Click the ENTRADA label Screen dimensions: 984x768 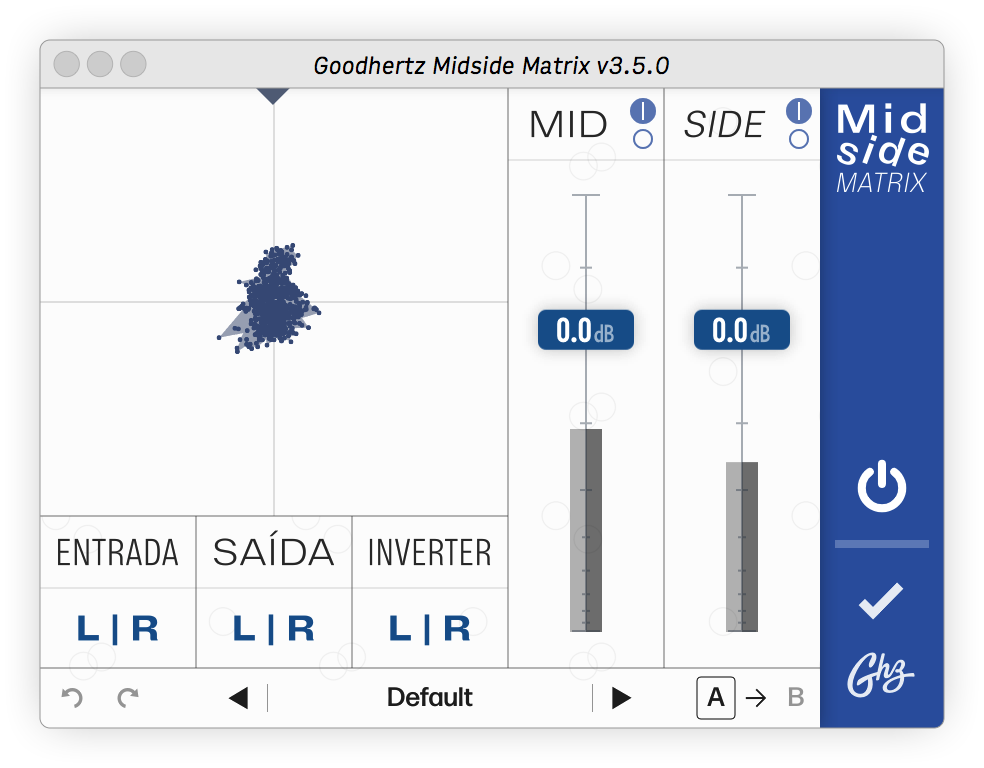pyautogui.click(x=117, y=553)
